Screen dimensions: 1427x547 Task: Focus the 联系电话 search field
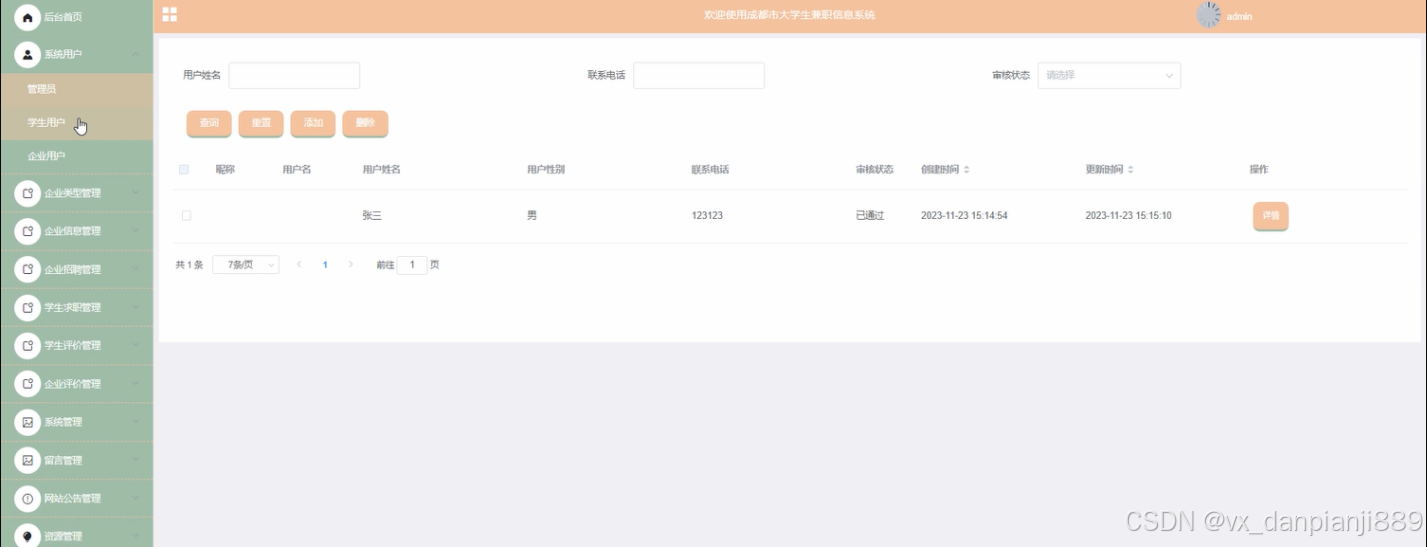pyautogui.click(x=699, y=76)
